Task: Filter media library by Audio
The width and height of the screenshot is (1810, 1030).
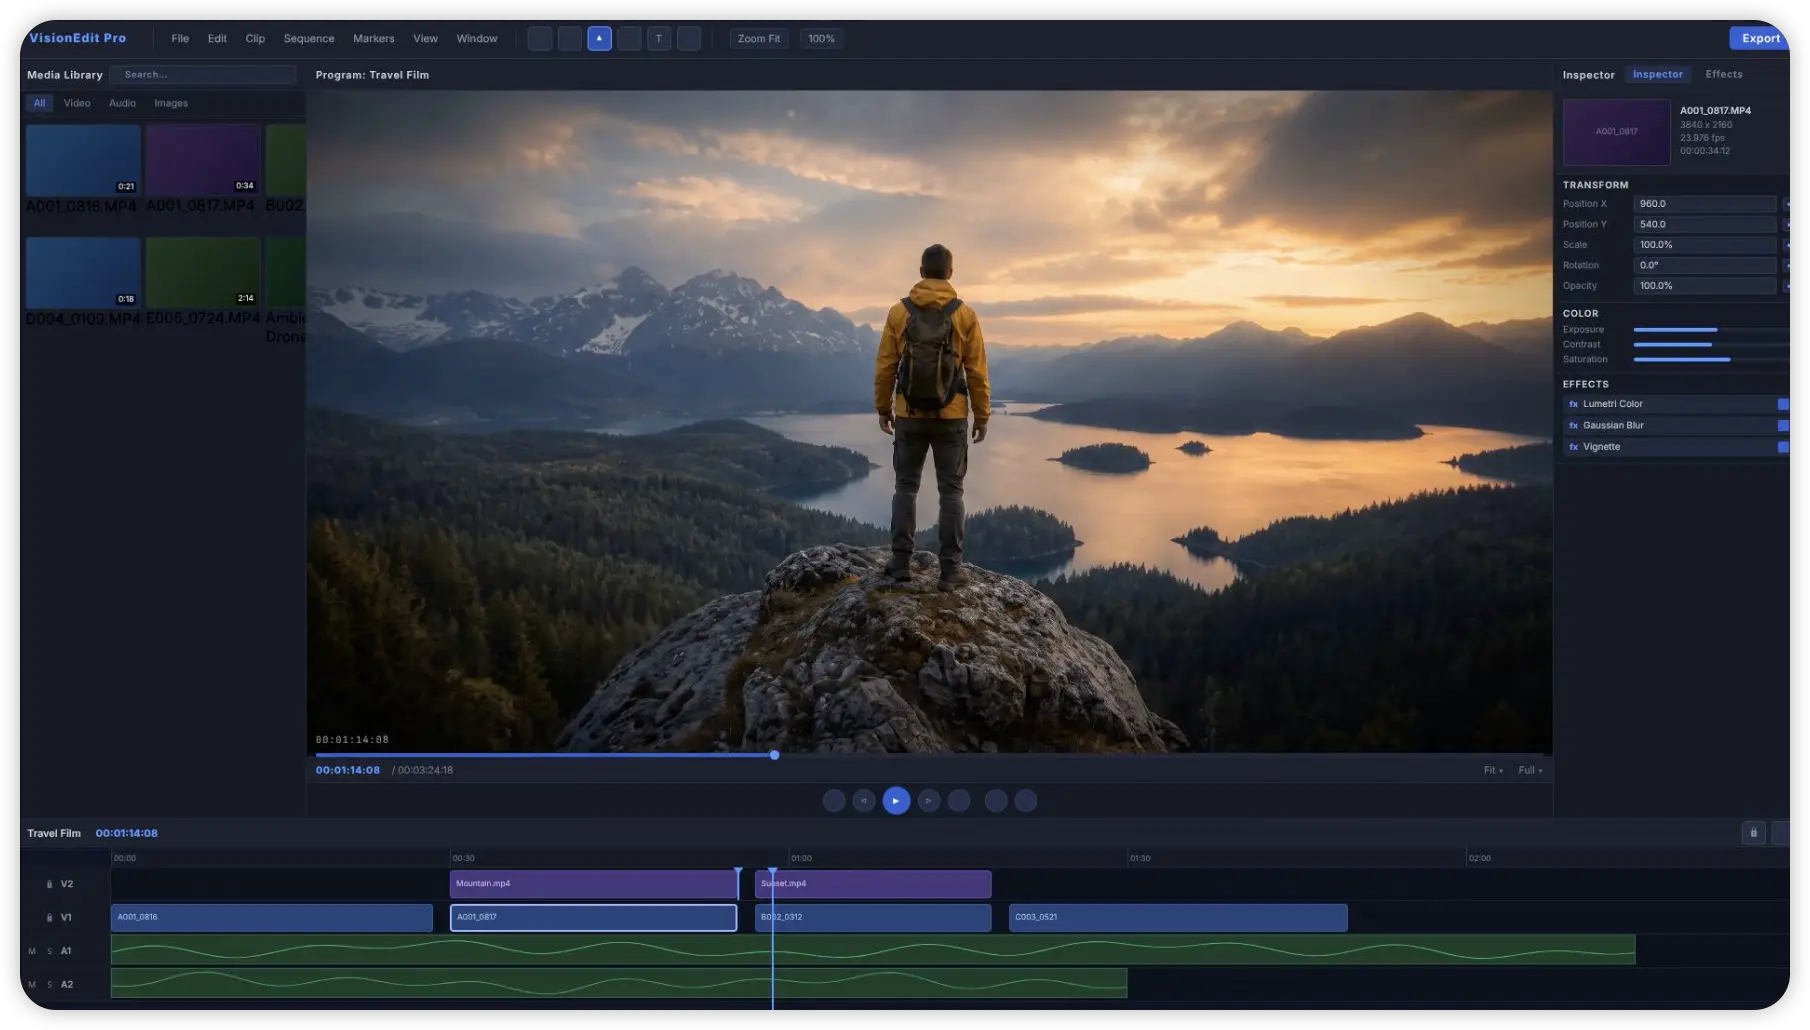Action: point(122,103)
